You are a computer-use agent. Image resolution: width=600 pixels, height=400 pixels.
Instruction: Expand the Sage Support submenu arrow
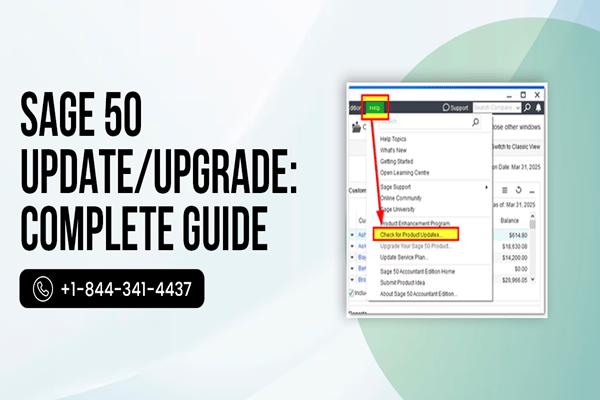486,187
